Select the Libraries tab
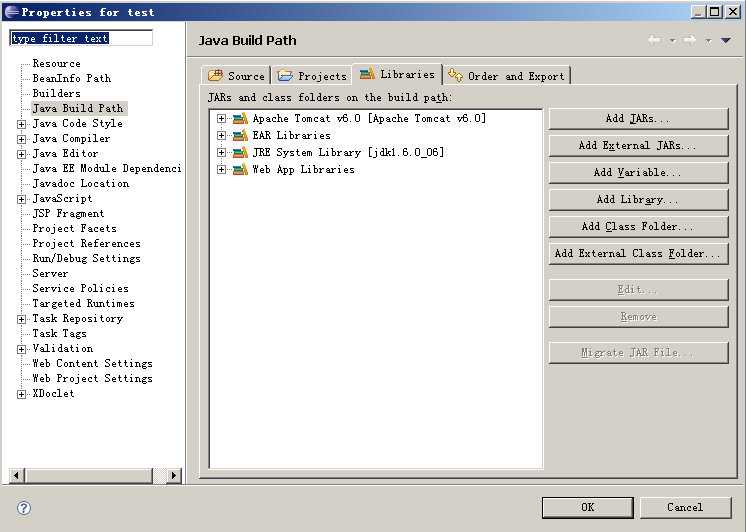Image resolution: width=746 pixels, height=532 pixels. [x=397, y=74]
